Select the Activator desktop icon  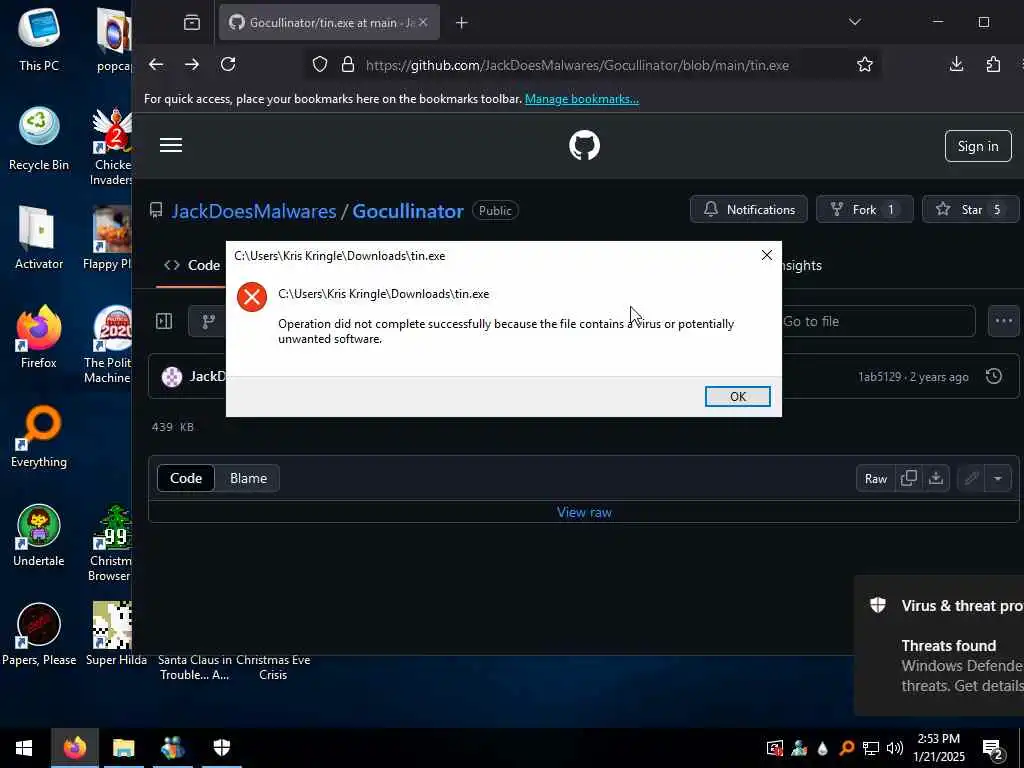[x=39, y=238]
